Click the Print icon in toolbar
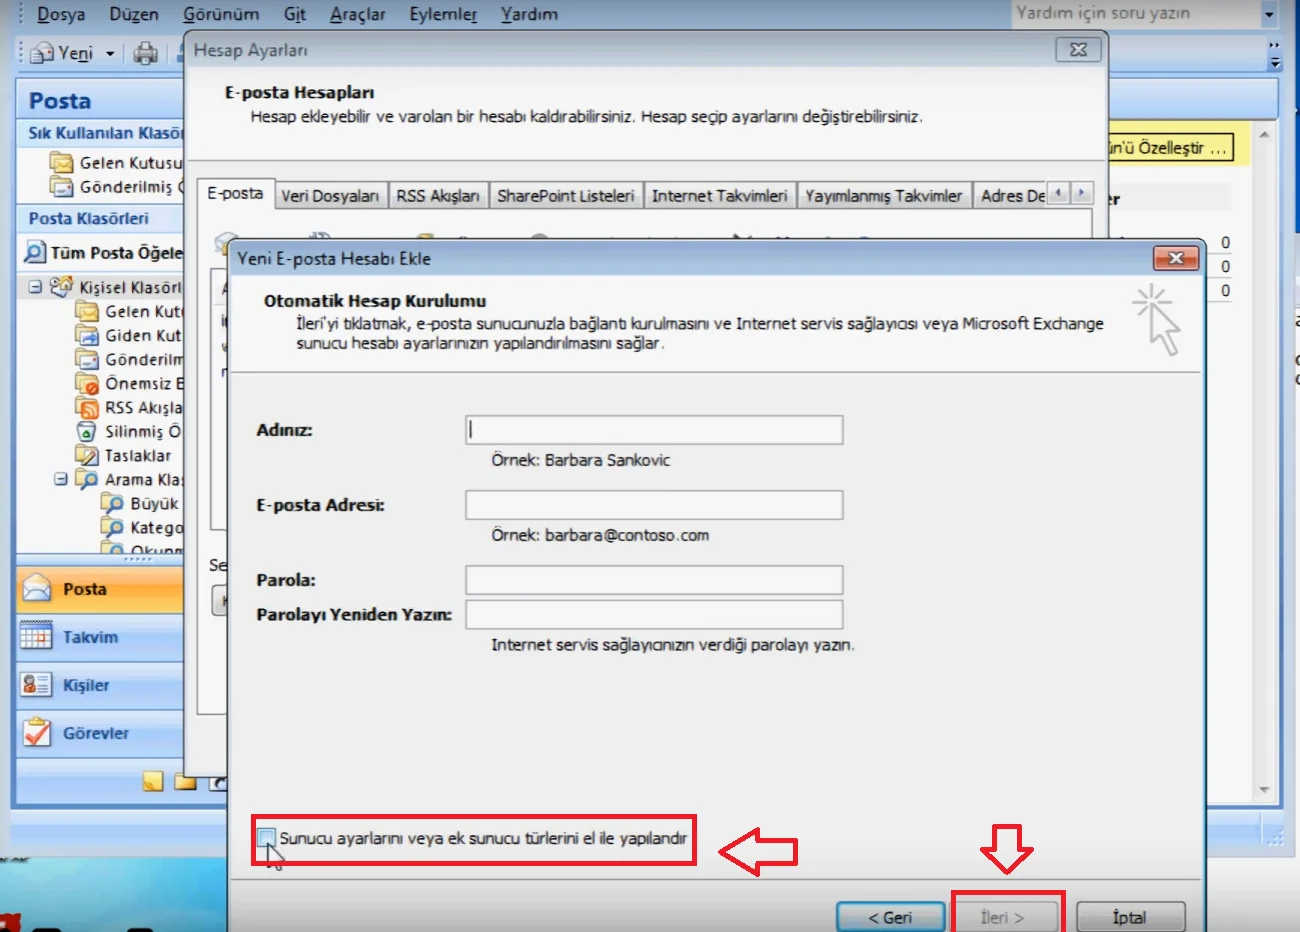 click(146, 53)
